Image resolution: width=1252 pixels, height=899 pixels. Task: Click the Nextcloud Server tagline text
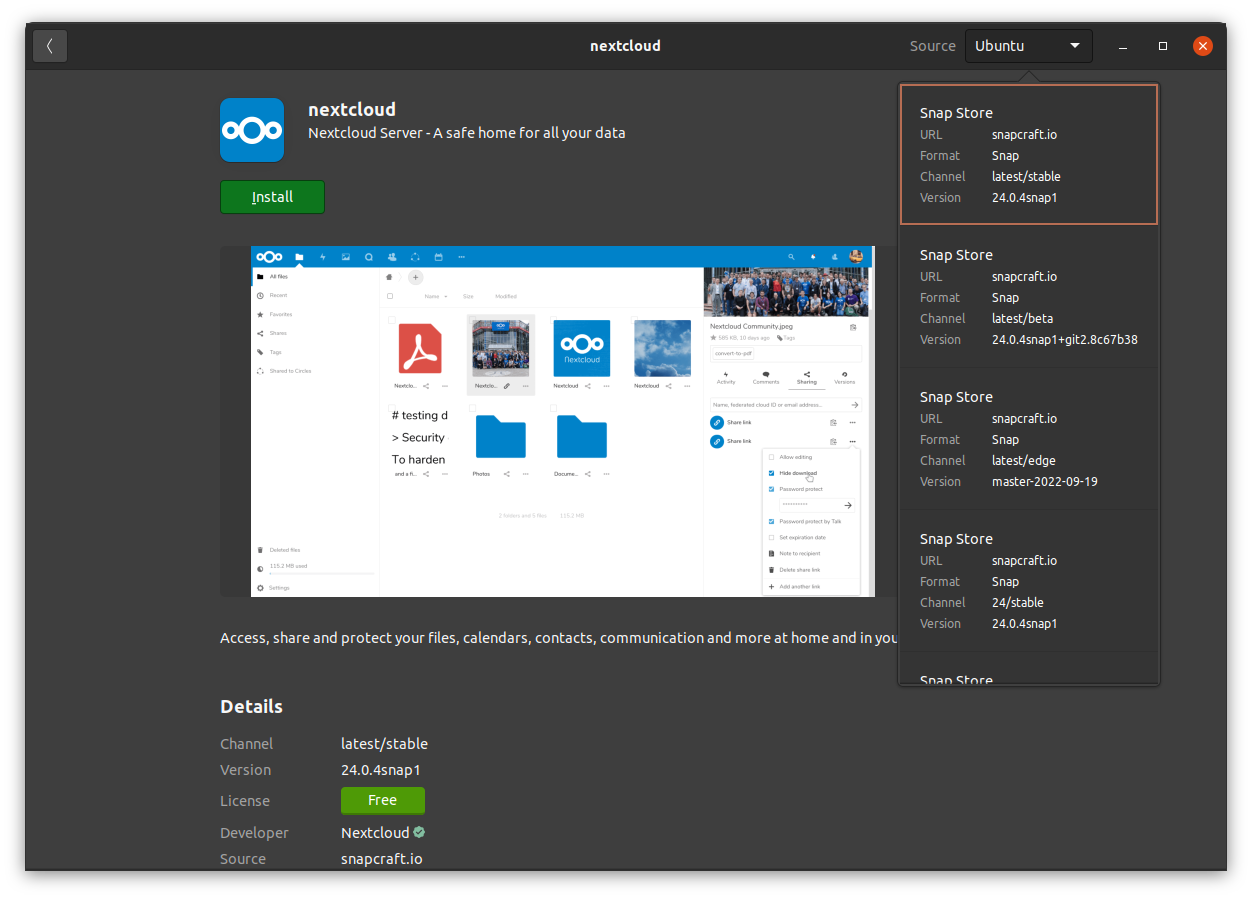click(x=467, y=132)
